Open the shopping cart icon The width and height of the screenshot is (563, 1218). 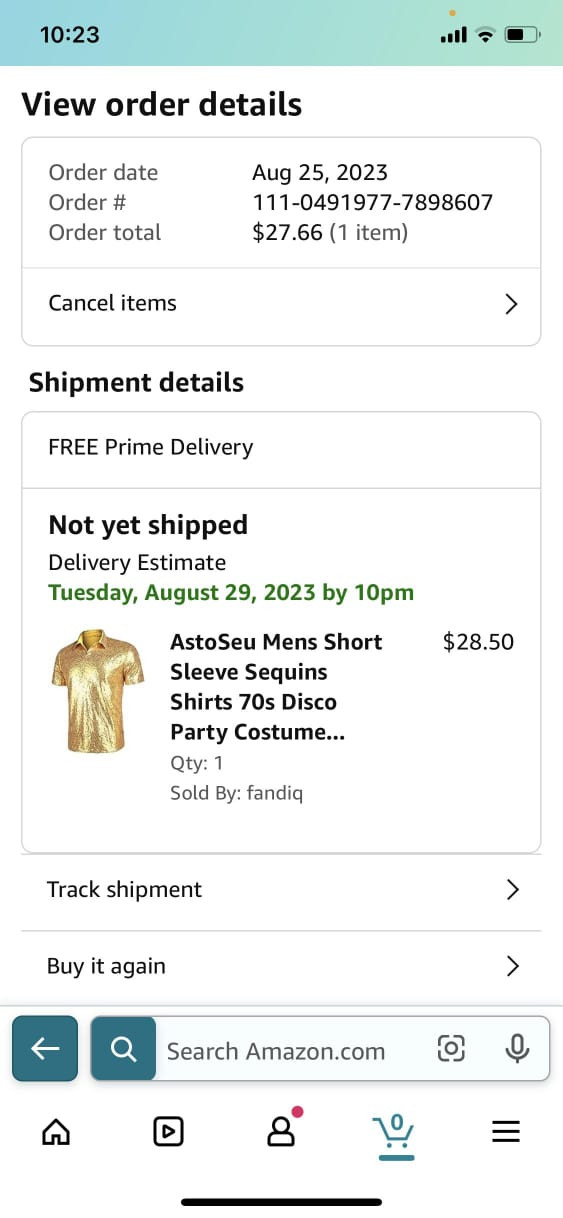pyautogui.click(x=394, y=1135)
